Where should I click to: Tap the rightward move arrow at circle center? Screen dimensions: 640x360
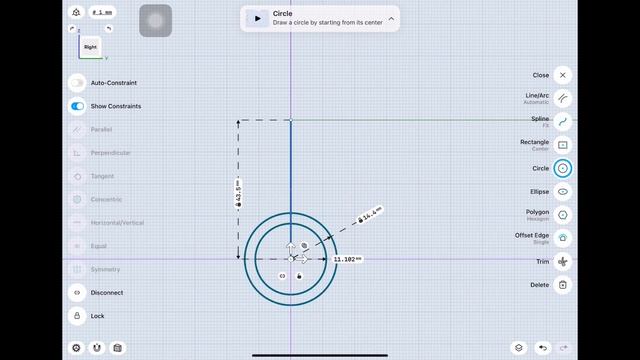(x=302, y=259)
